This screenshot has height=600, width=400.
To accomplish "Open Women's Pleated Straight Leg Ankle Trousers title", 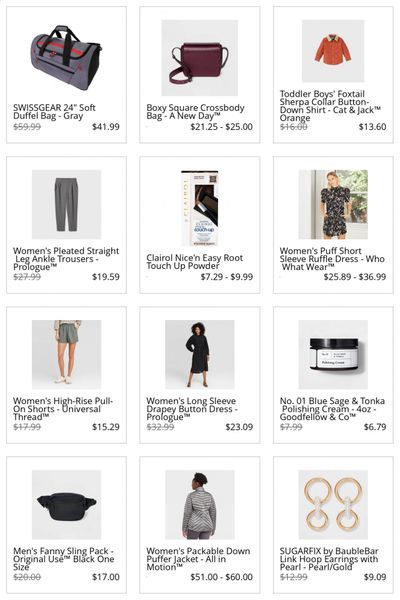I will [x=66, y=259].
